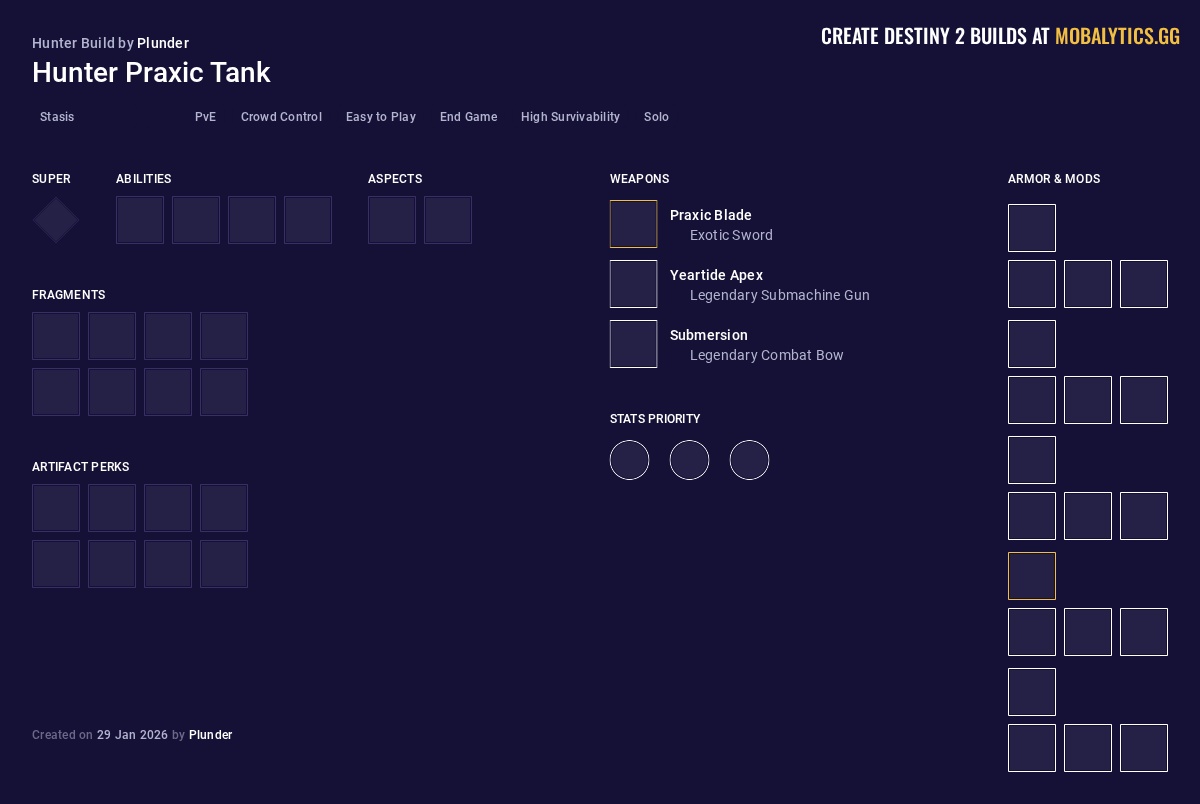This screenshot has height=804, width=1200.
Task: Open the first Aspects slot icon
Action: click(x=392, y=220)
